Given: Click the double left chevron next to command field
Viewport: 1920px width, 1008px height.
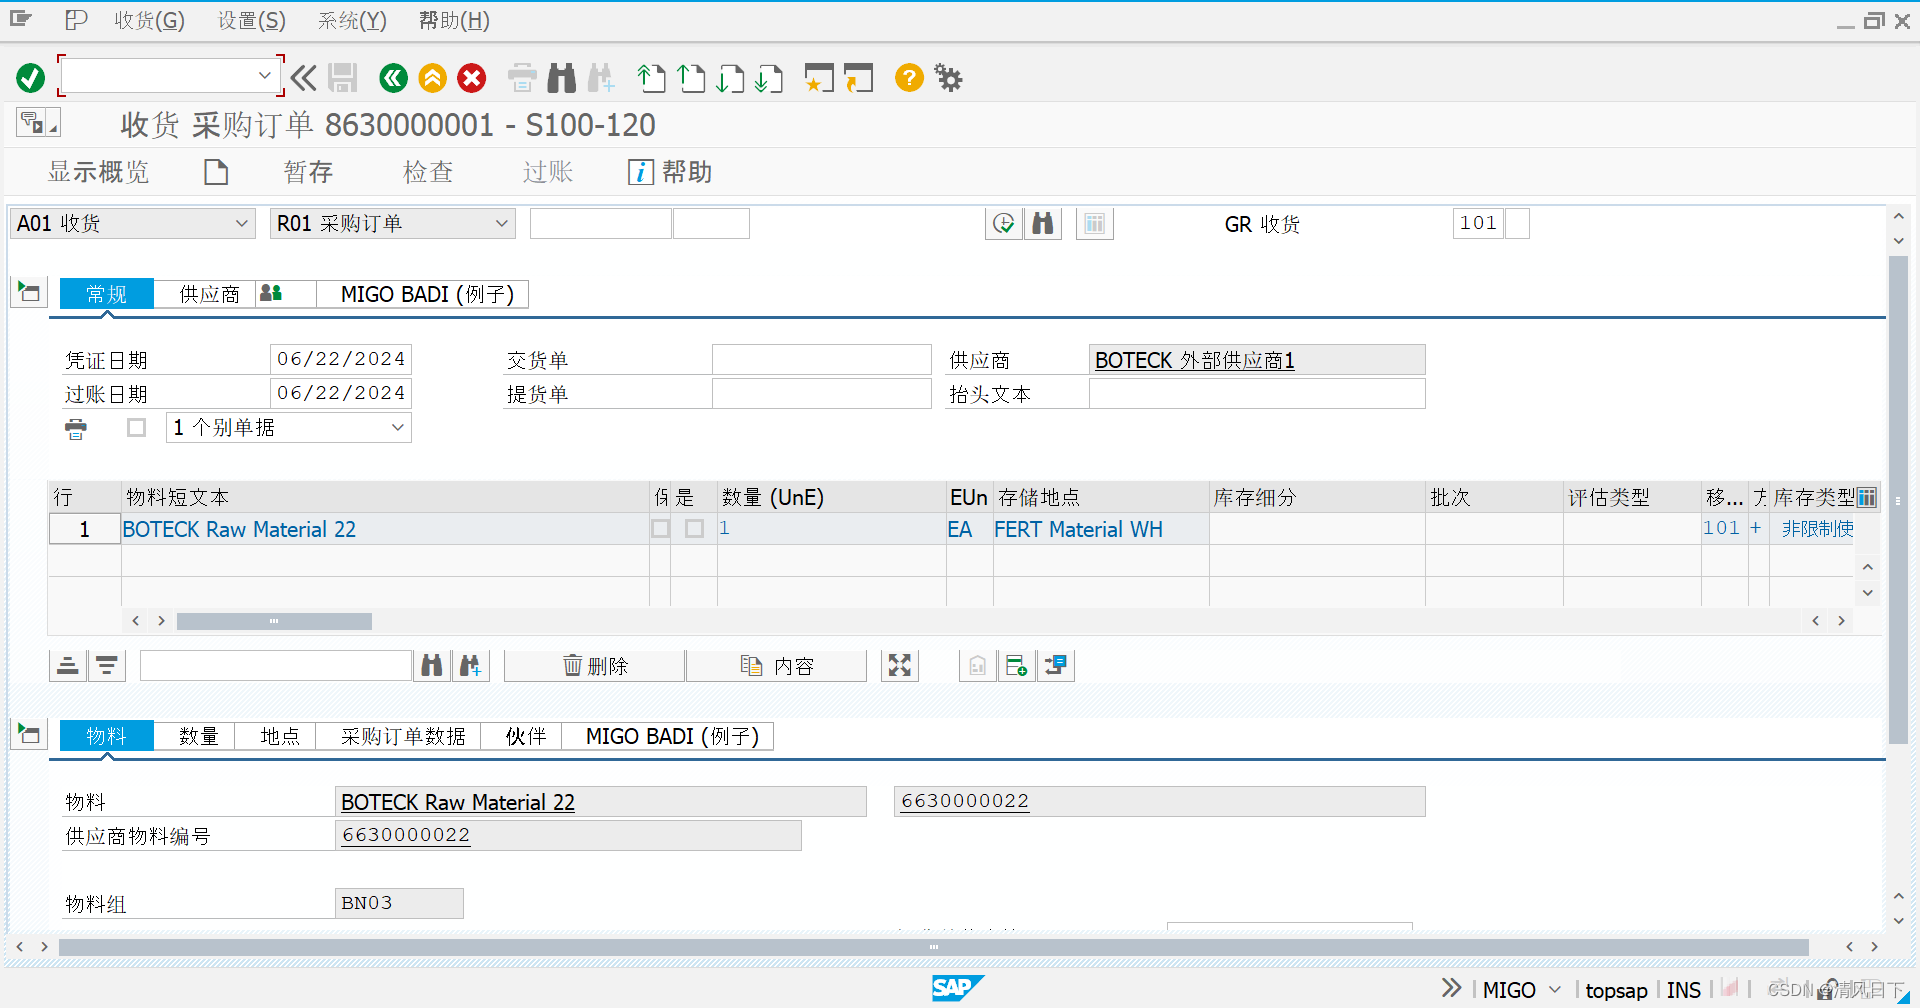Looking at the screenshot, I should click(304, 78).
